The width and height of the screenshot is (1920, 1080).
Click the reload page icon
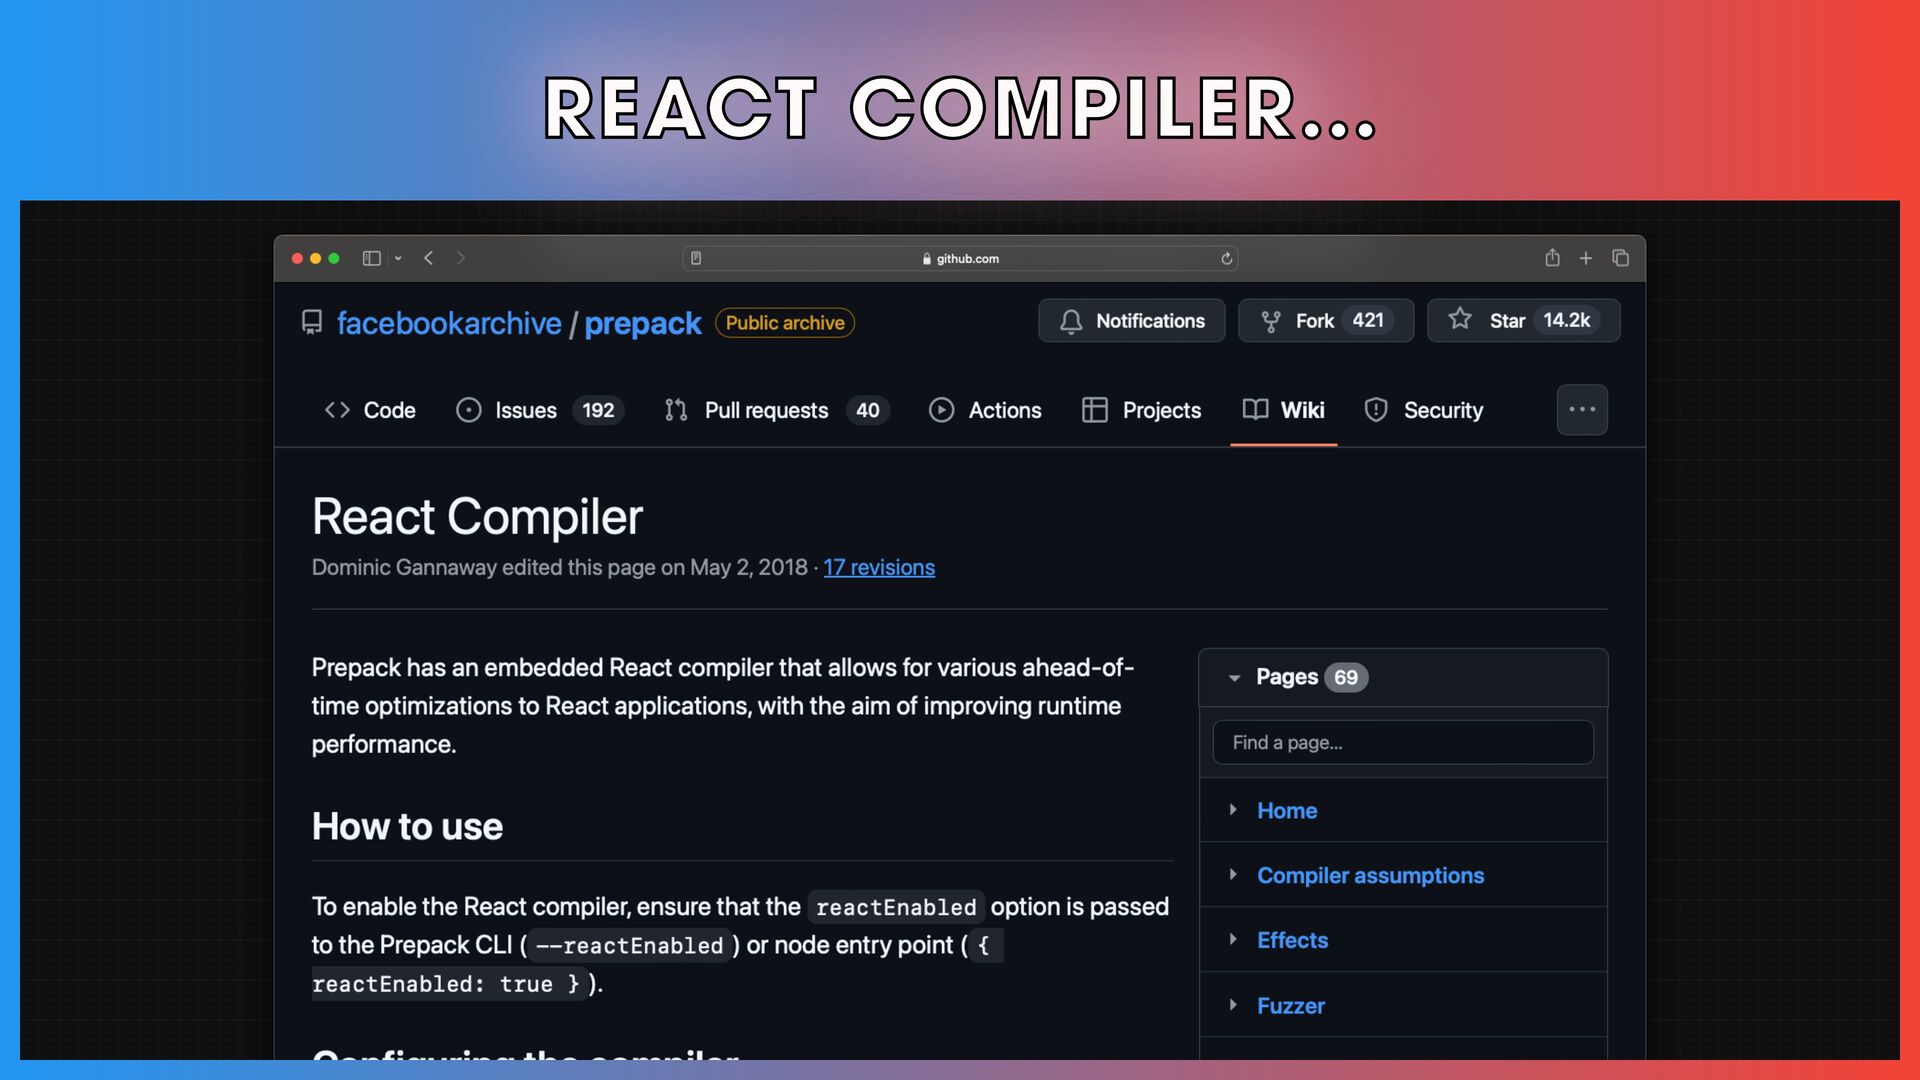pyautogui.click(x=1226, y=258)
